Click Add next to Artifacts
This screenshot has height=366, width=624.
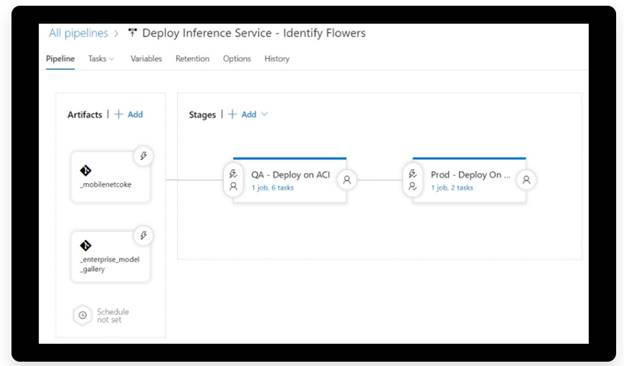[129, 115]
